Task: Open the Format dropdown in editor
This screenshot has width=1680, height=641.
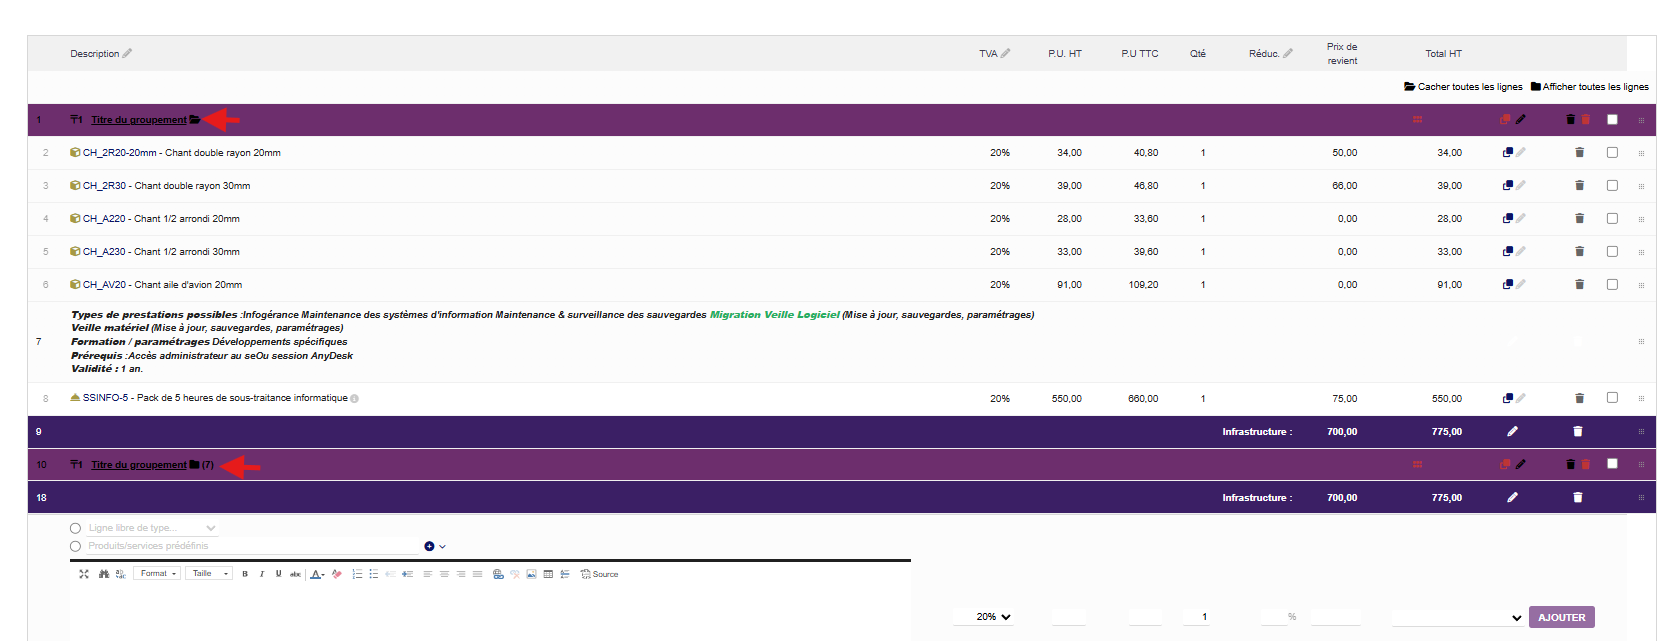Action: (157, 574)
